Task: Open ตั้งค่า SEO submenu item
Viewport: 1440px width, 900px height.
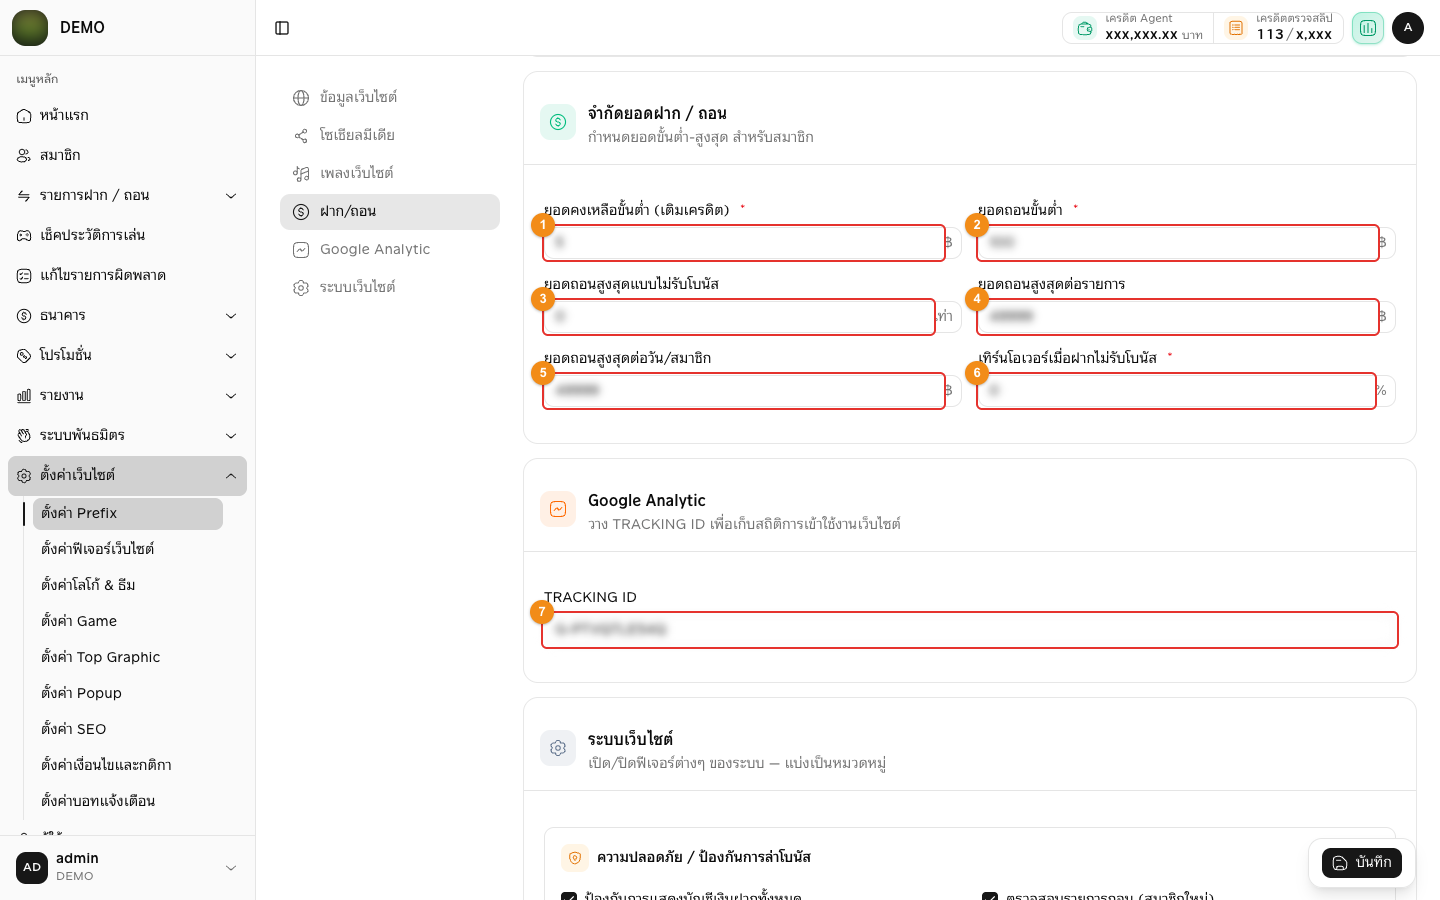Action: [128, 730]
